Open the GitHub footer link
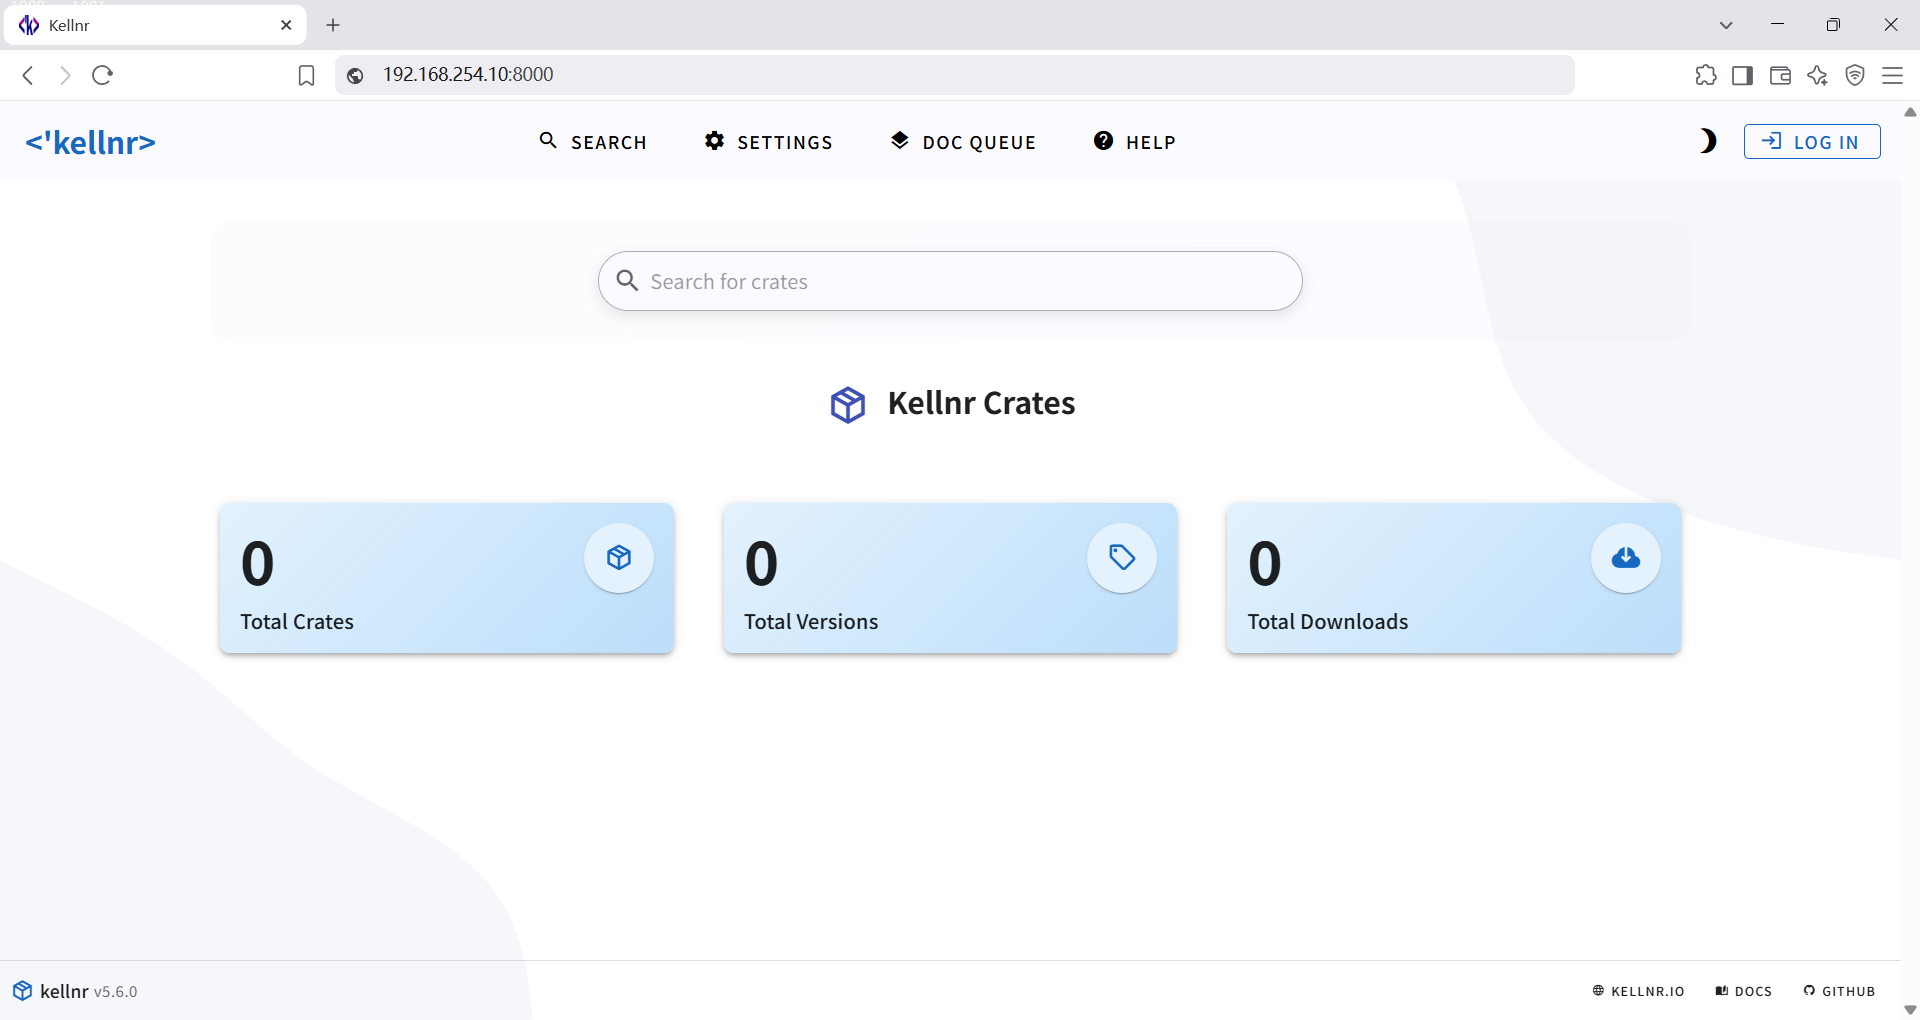The height and width of the screenshot is (1020, 1920). (1839, 991)
